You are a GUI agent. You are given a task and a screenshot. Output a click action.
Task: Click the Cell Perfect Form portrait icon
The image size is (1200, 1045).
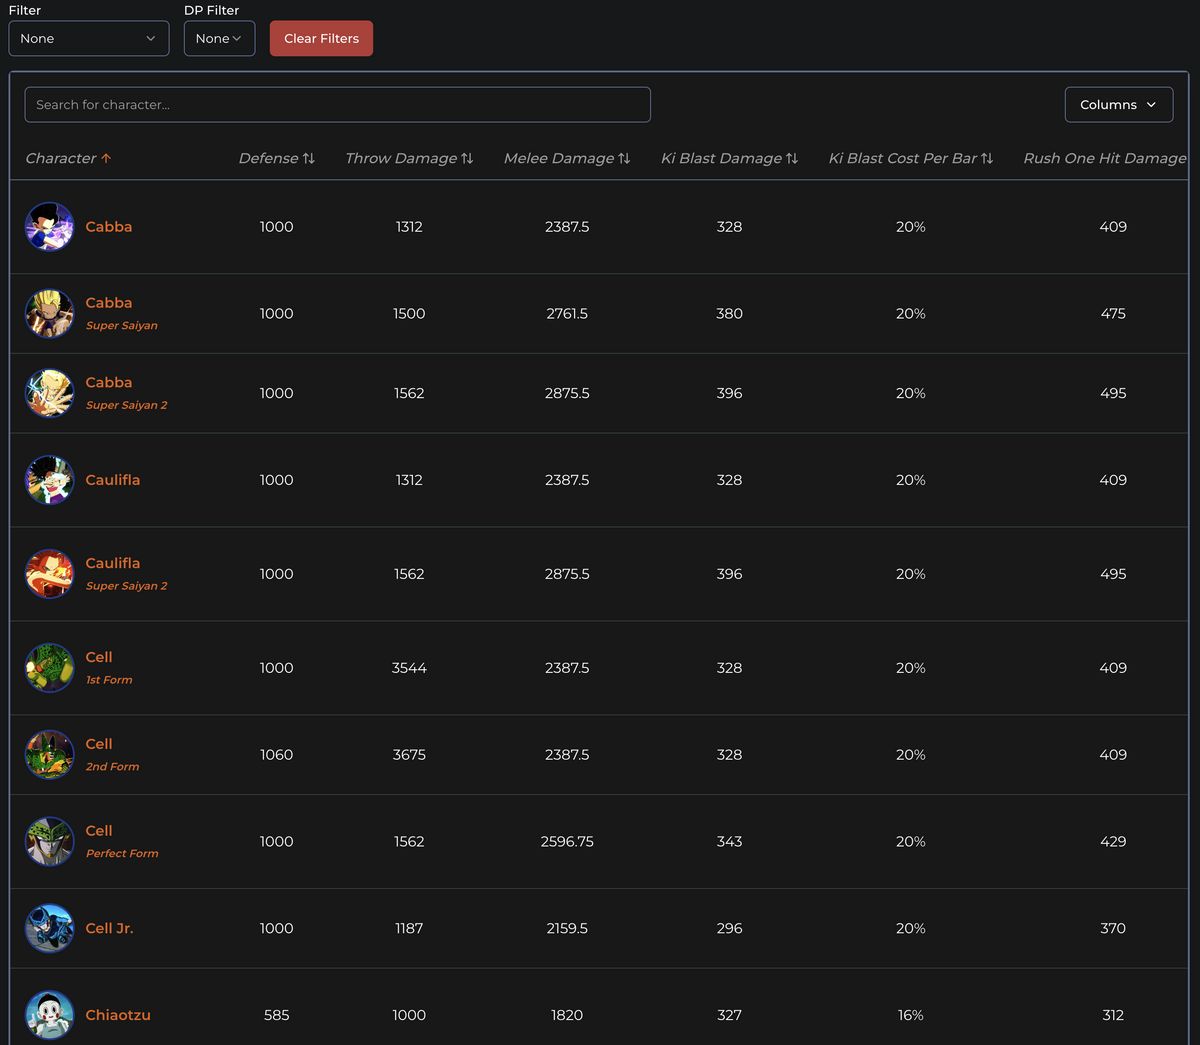coord(49,841)
